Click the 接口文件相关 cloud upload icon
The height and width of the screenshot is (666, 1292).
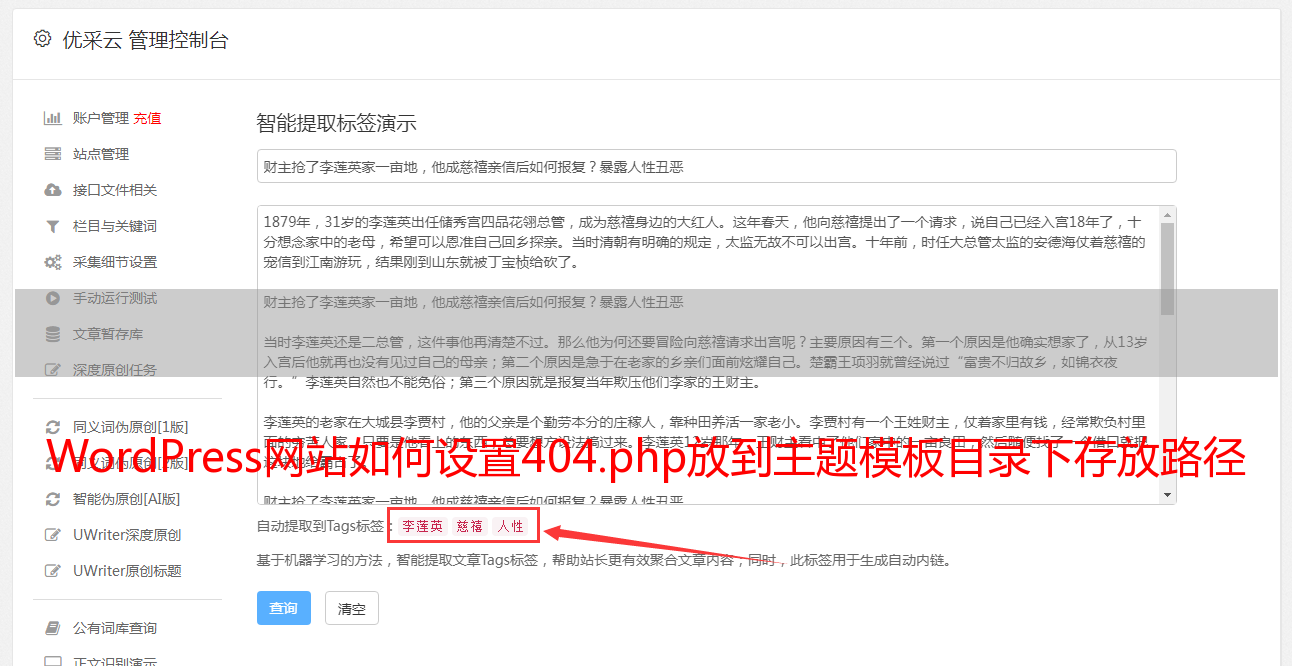[x=53, y=190]
